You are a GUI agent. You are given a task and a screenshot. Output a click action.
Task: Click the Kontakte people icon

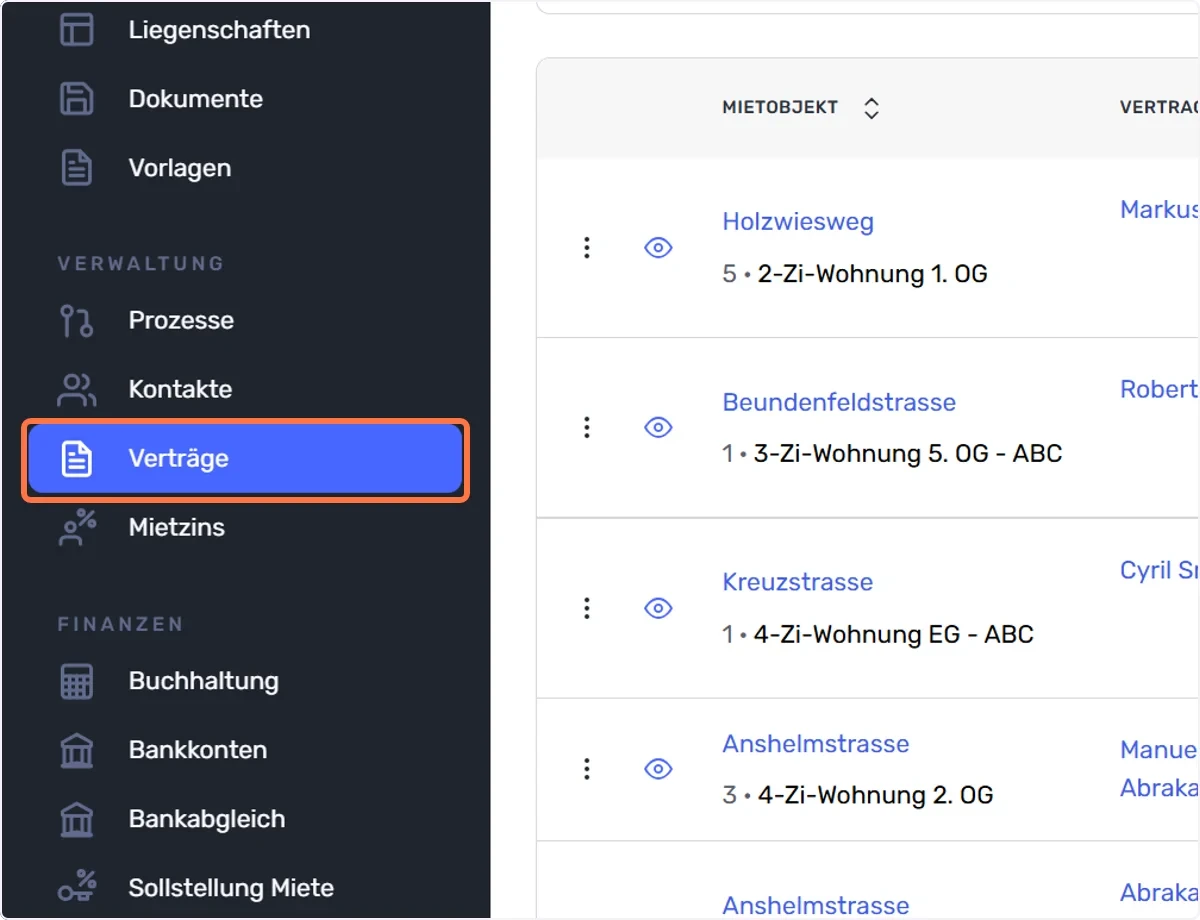click(x=77, y=390)
